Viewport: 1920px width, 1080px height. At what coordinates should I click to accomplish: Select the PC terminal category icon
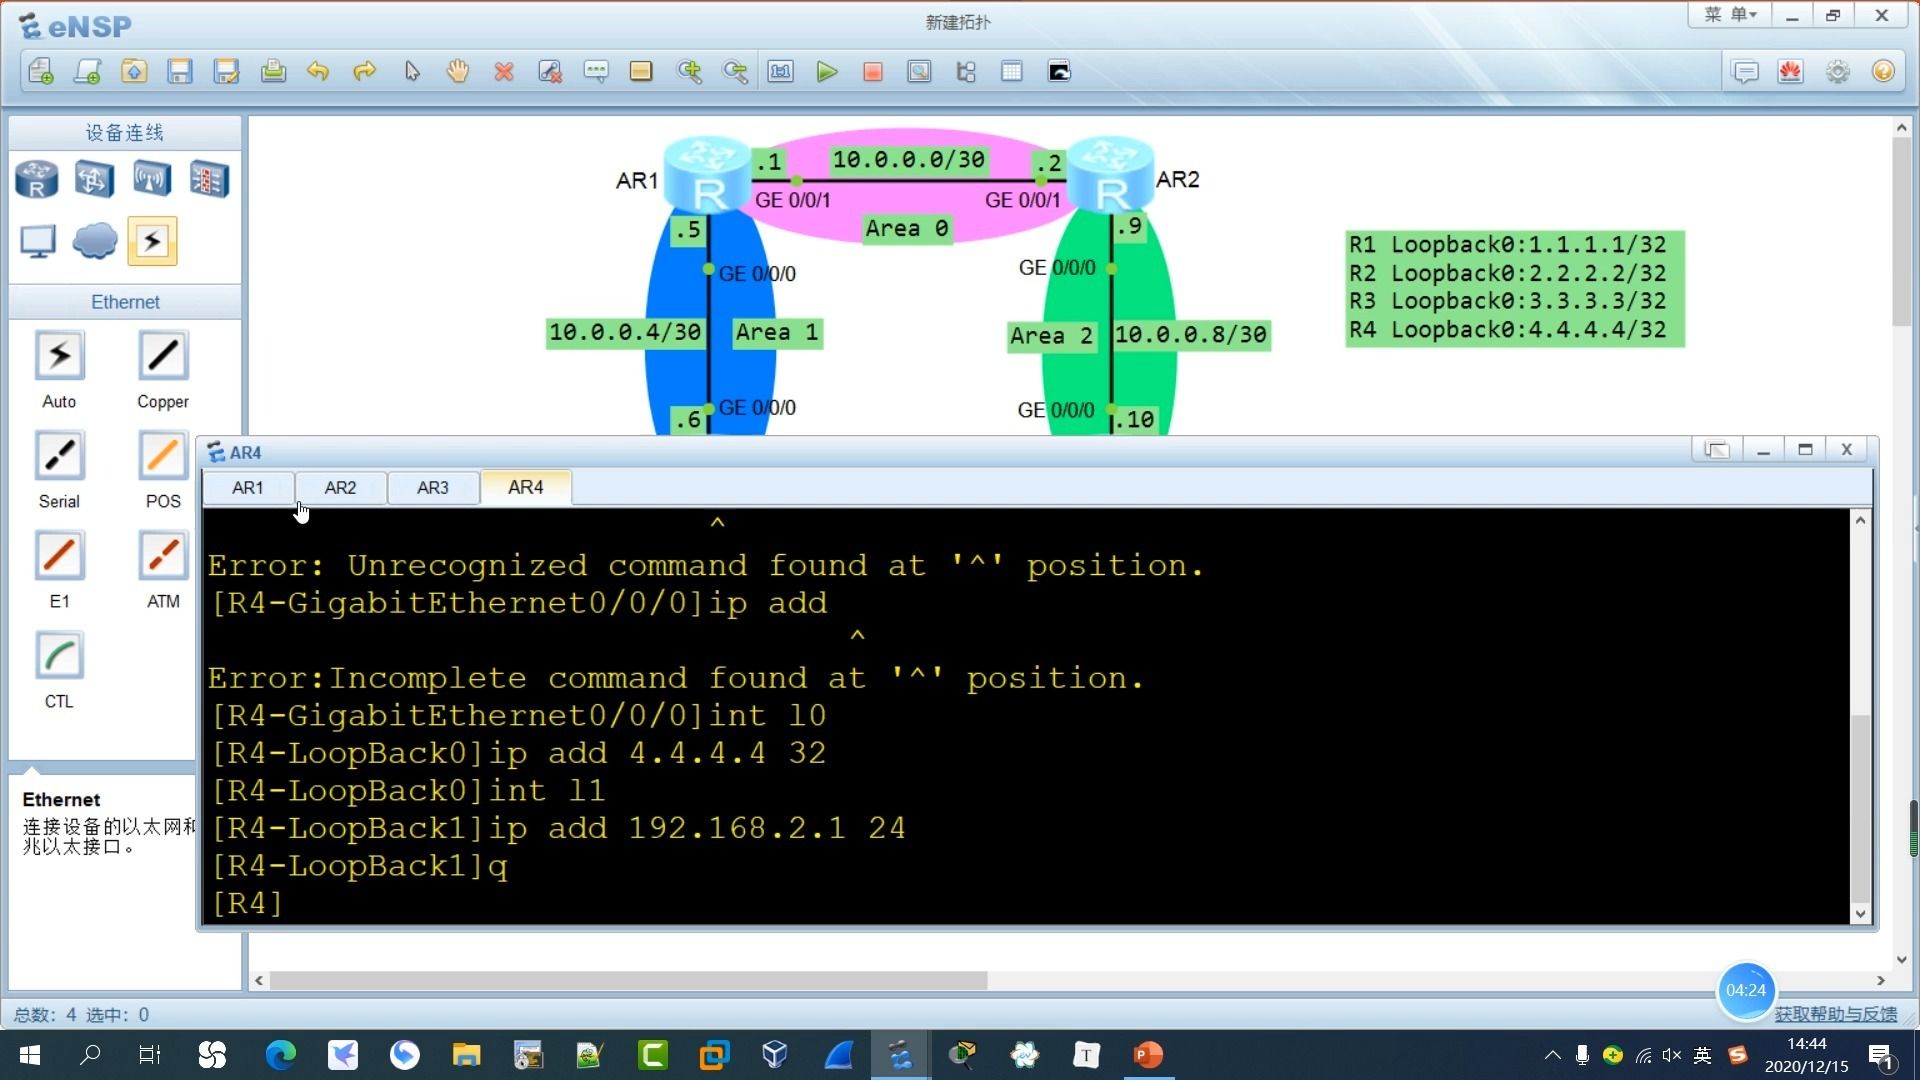pos(38,241)
